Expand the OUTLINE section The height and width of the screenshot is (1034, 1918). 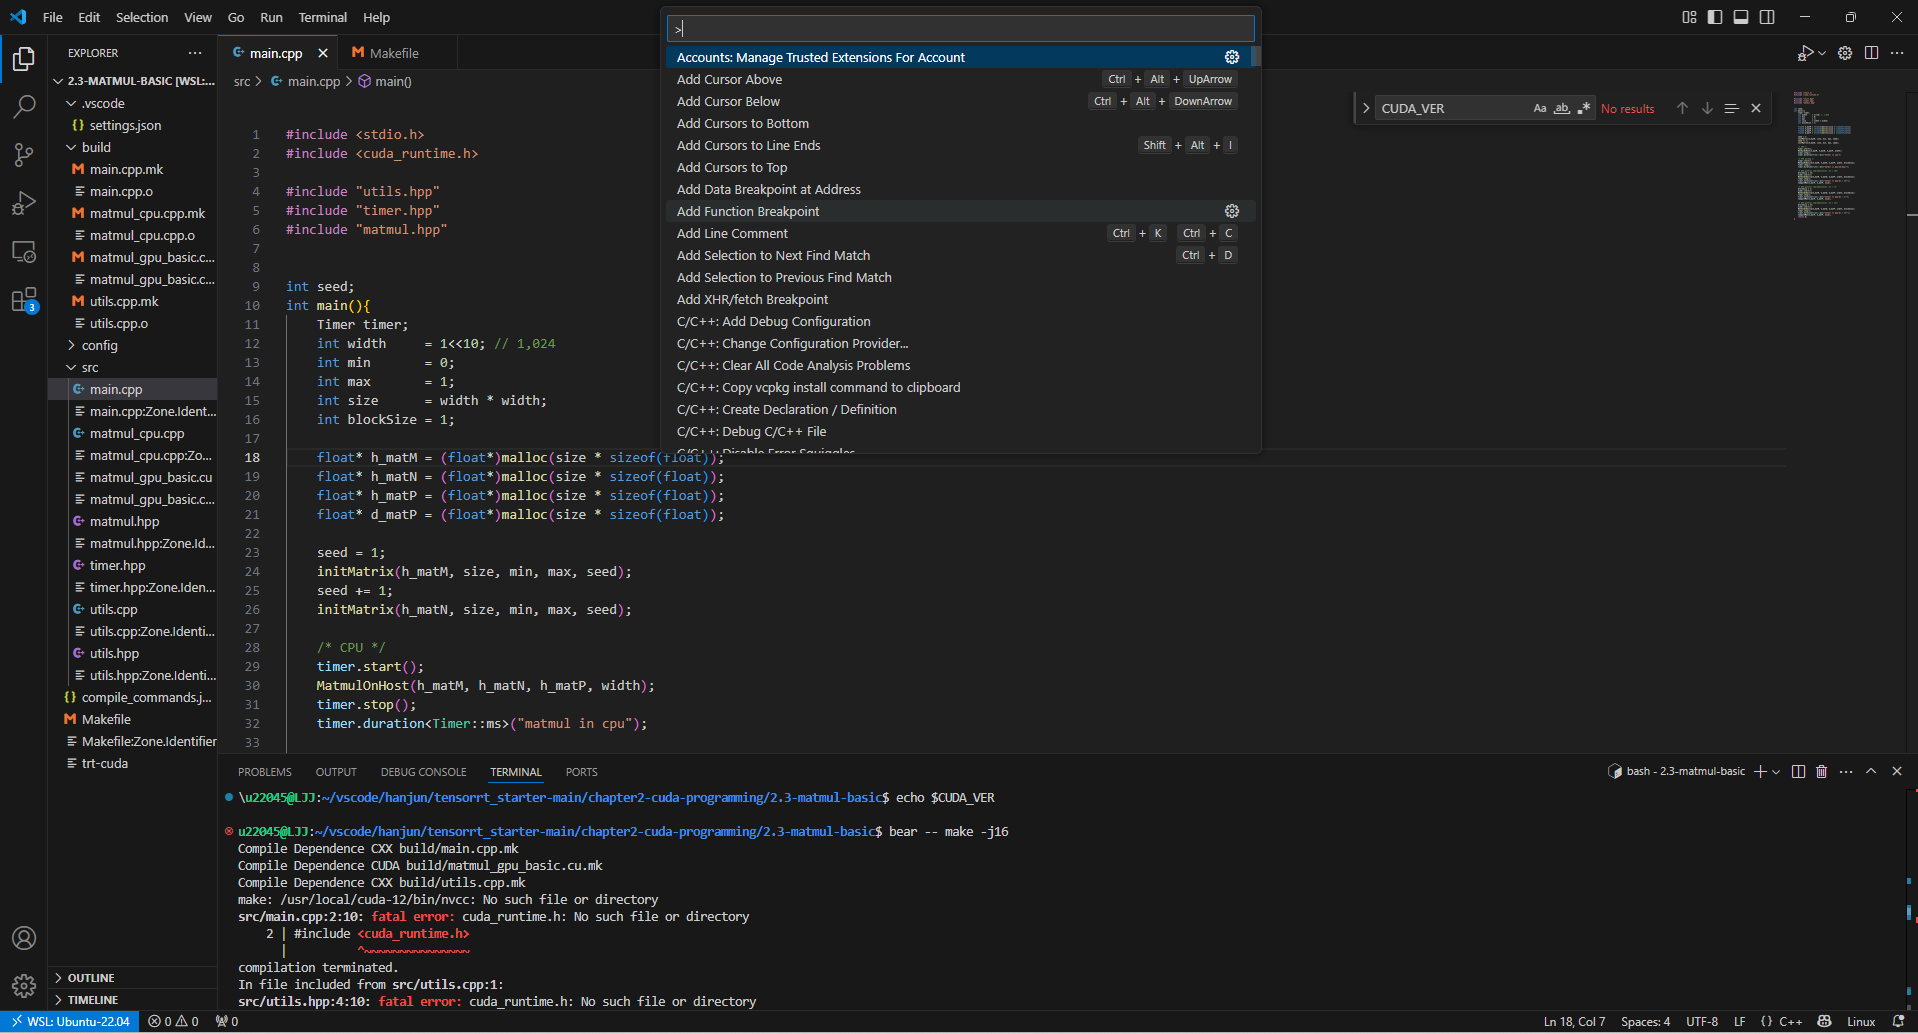(133, 978)
